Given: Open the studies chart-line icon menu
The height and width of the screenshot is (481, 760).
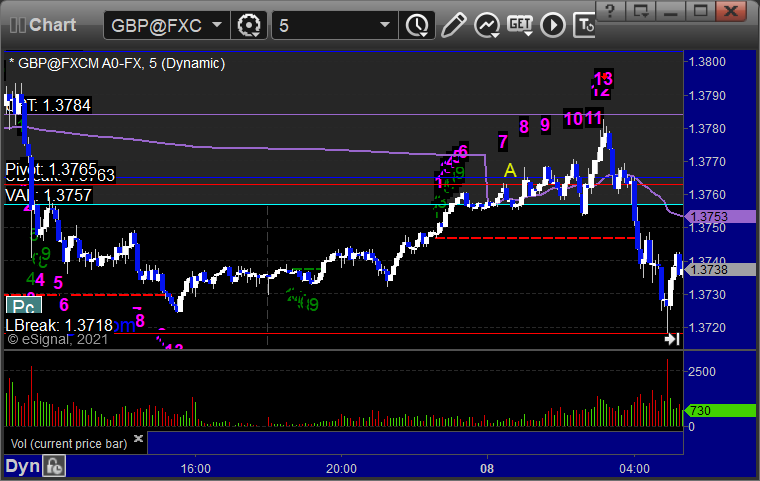Looking at the screenshot, I should [487, 25].
